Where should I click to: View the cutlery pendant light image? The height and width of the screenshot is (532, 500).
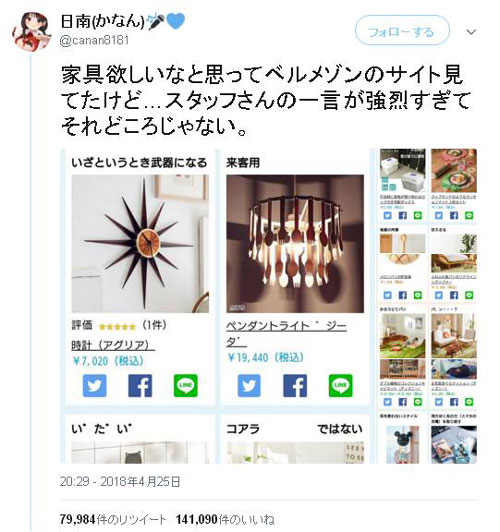(295, 244)
